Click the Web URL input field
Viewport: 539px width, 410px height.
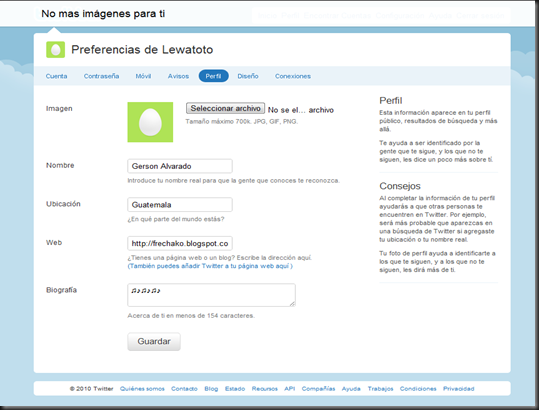tap(180, 243)
